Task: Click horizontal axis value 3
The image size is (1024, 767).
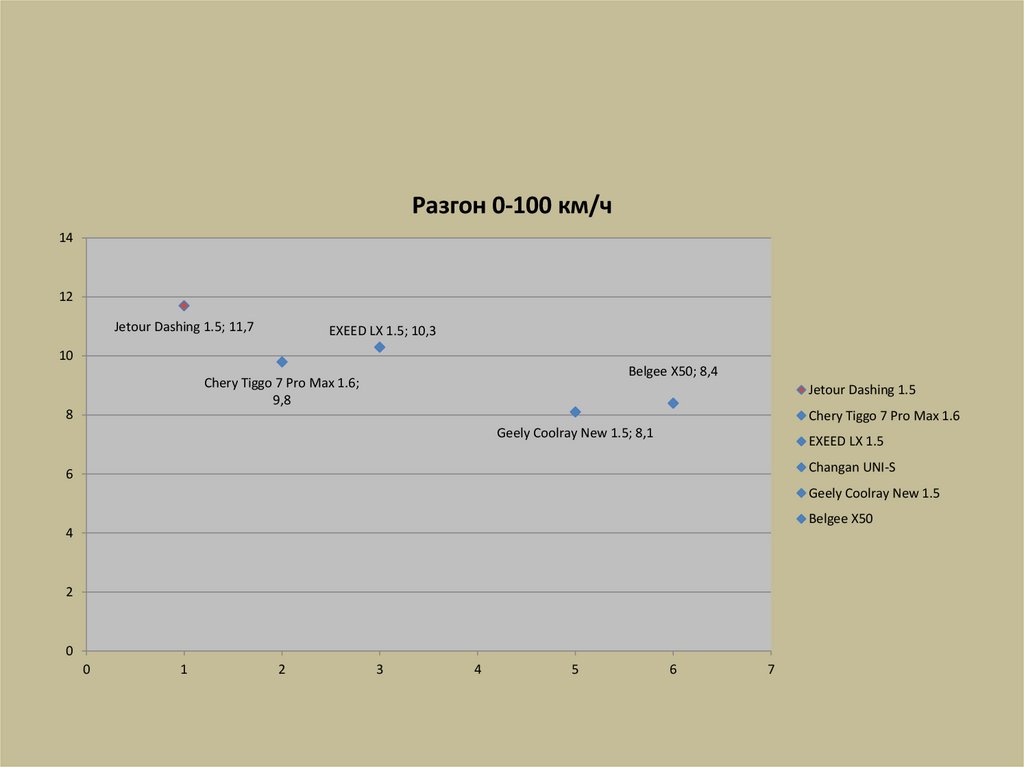Action: point(379,669)
